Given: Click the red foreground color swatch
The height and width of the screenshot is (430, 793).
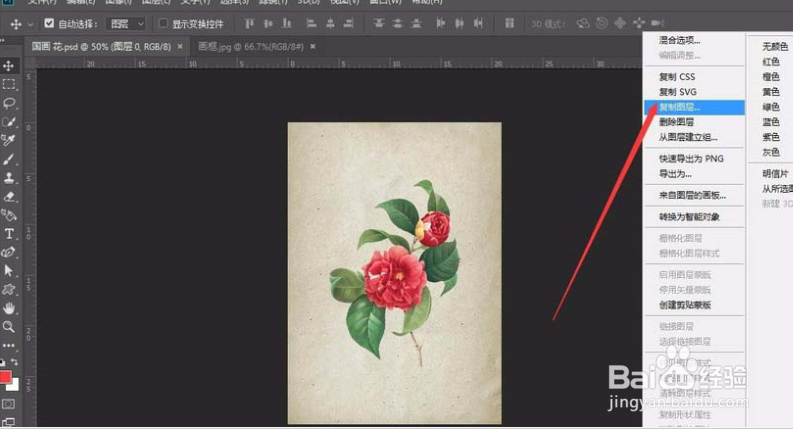Looking at the screenshot, I should (x=5, y=376).
